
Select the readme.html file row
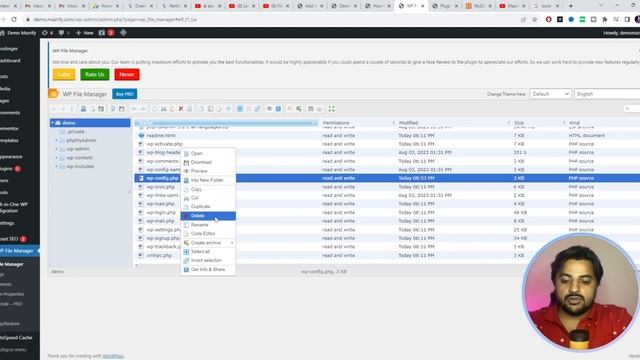tap(387, 136)
